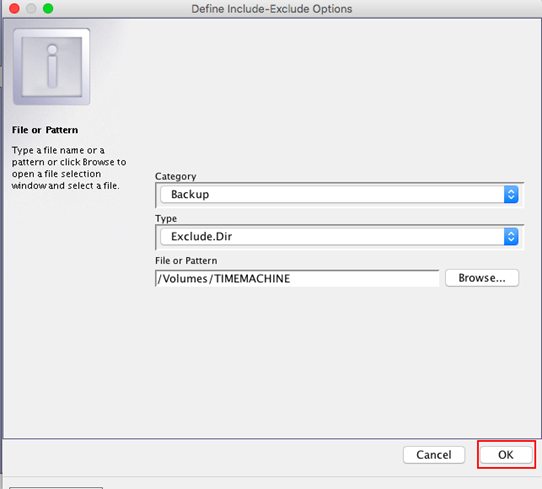Click the Define Include-Exclude Options title bar
The image size is (542, 489).
(272, 9)
